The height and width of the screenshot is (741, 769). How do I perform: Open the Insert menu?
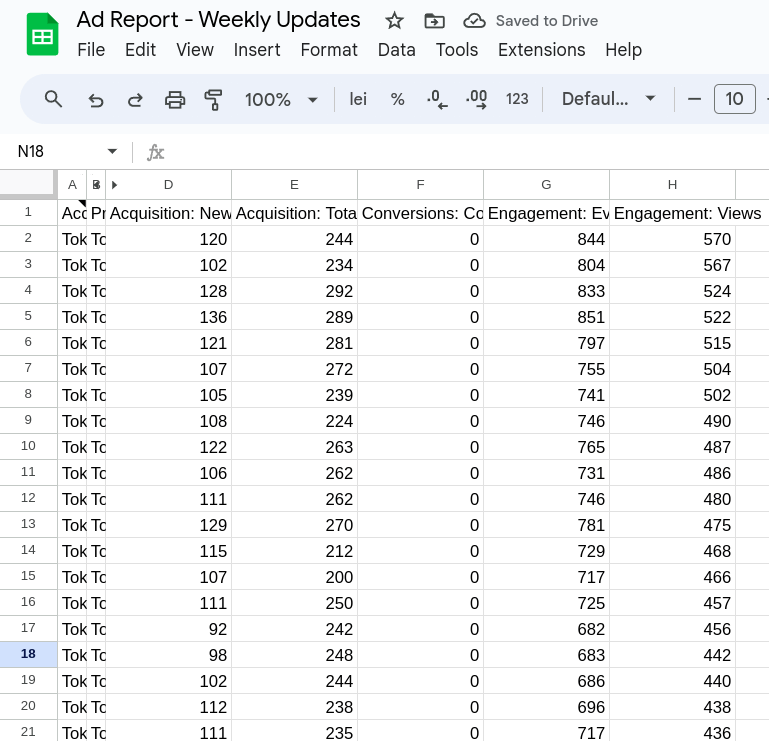[x=256, y=50]
